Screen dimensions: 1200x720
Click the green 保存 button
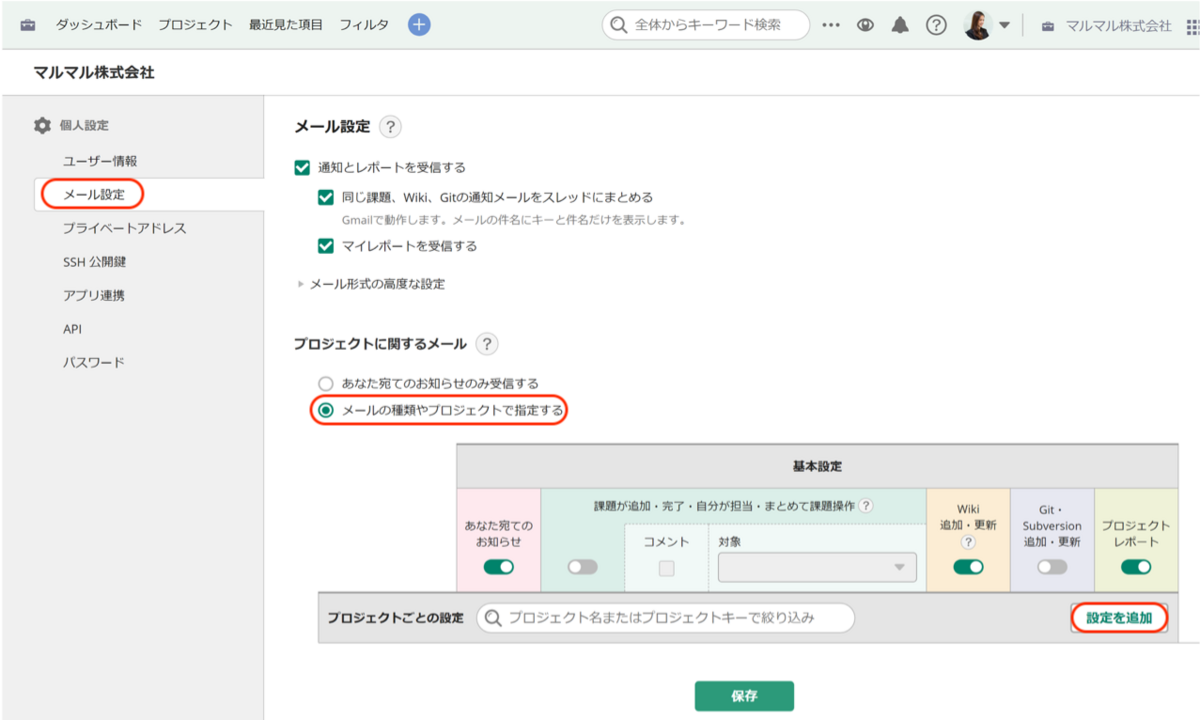(x=744, y=696)
